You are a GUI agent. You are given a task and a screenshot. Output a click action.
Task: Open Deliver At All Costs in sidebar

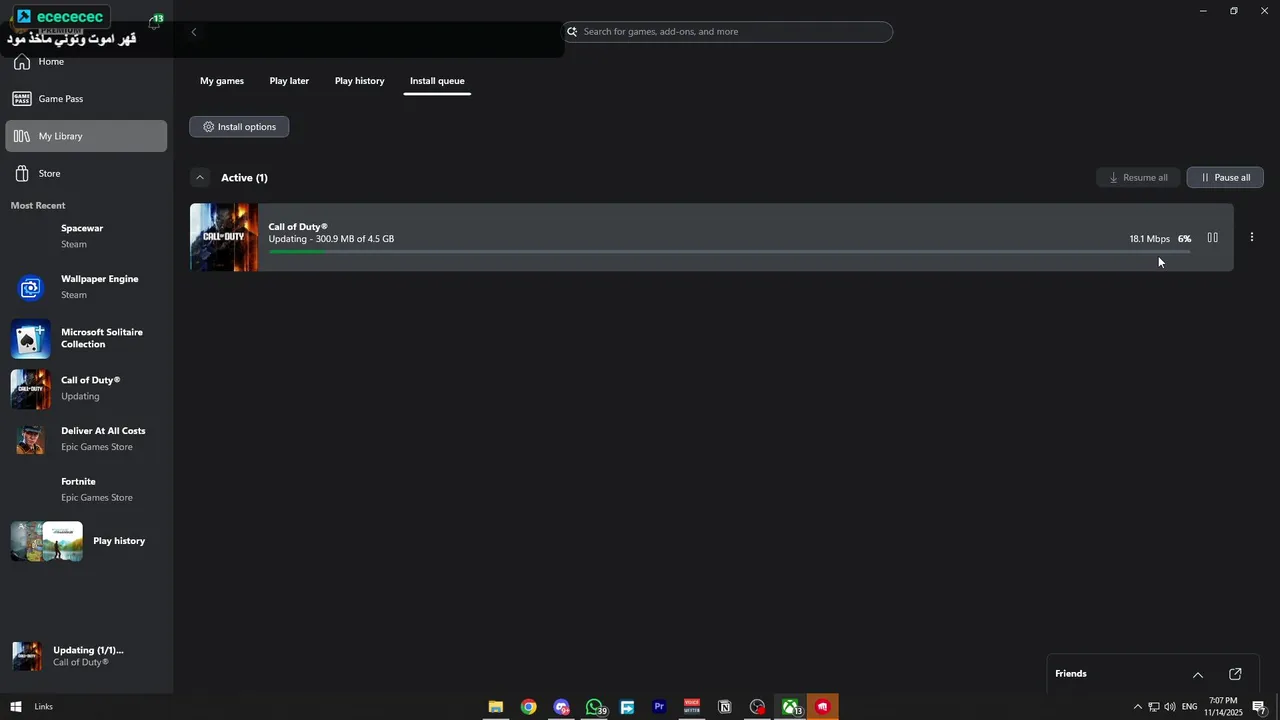[x=86, y=439]
